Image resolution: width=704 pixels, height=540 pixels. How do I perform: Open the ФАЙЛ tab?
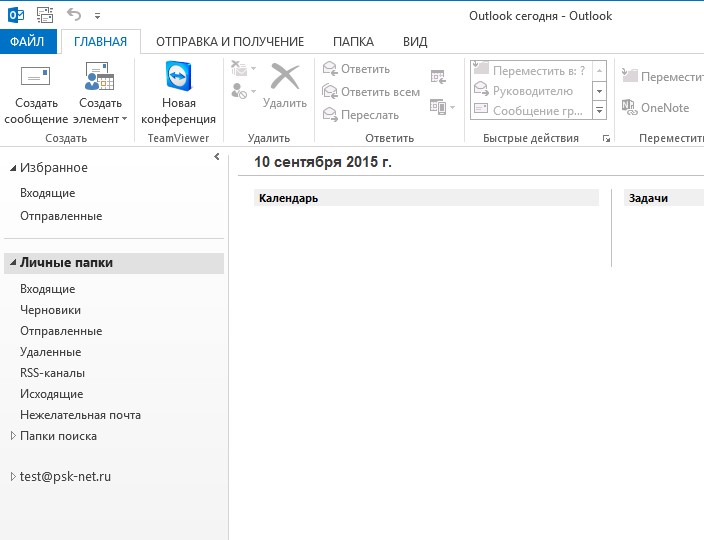(x=27, y=42)
